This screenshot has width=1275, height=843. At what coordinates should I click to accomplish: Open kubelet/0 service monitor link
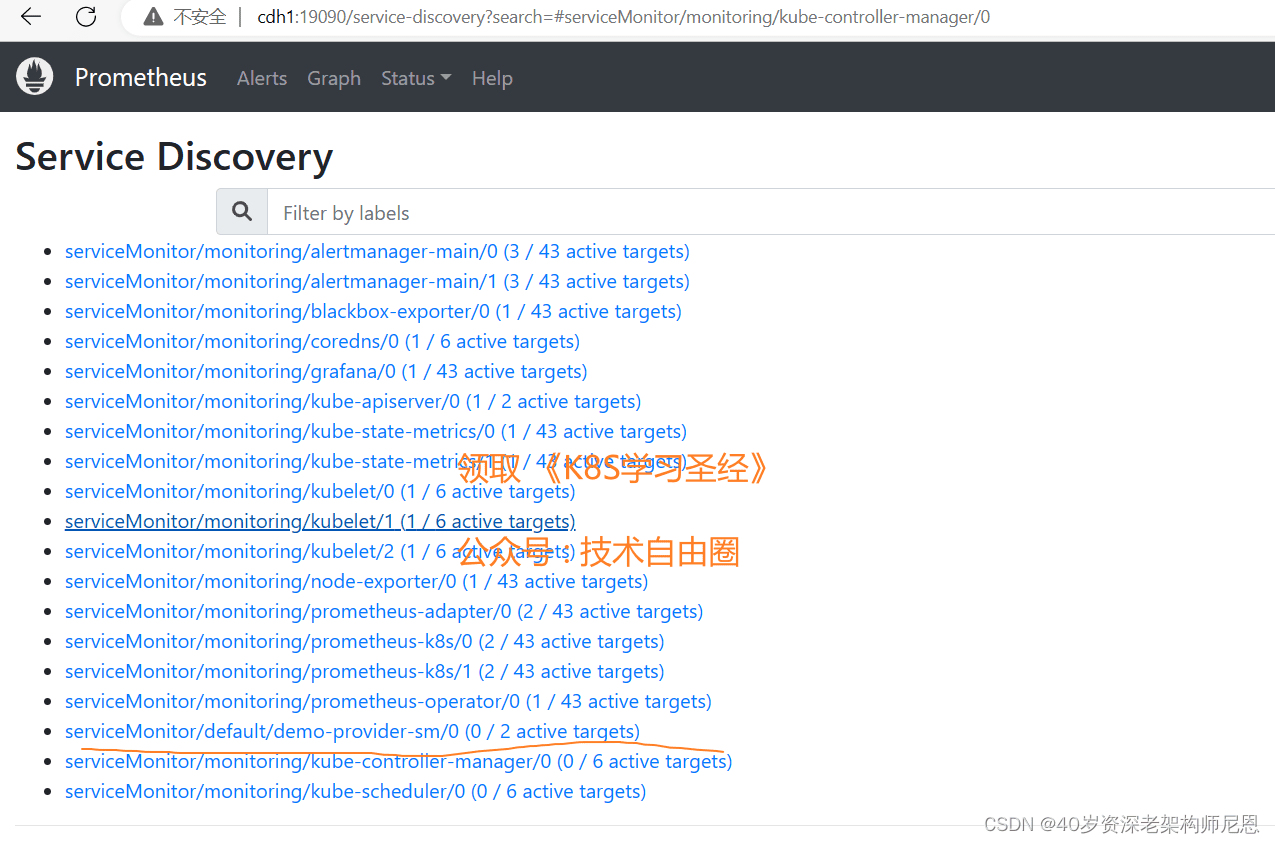point(320,491)
